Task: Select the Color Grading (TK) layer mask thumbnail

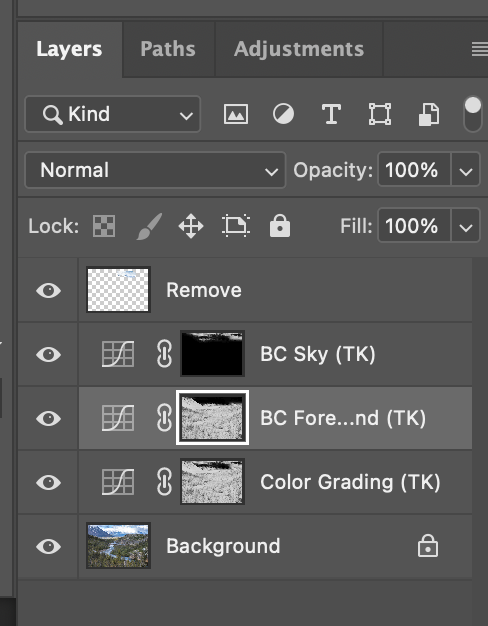Action: pyautogui.click(x=212, y=482)
